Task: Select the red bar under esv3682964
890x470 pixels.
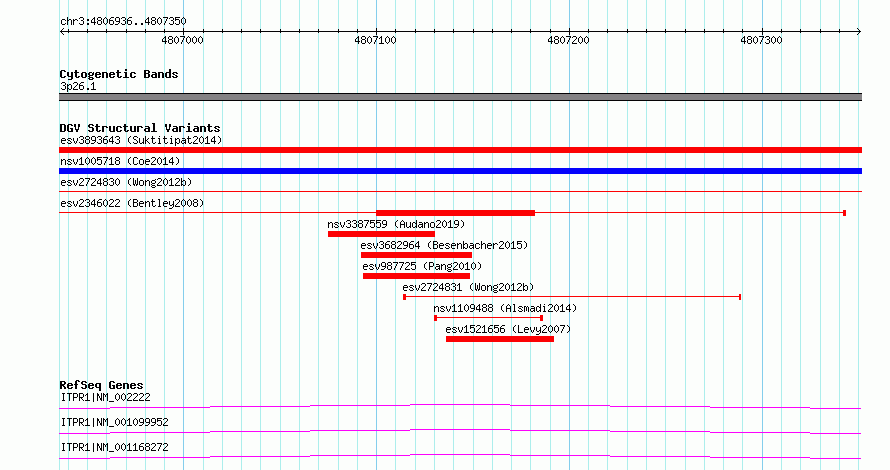Action: tap(417, 255)
